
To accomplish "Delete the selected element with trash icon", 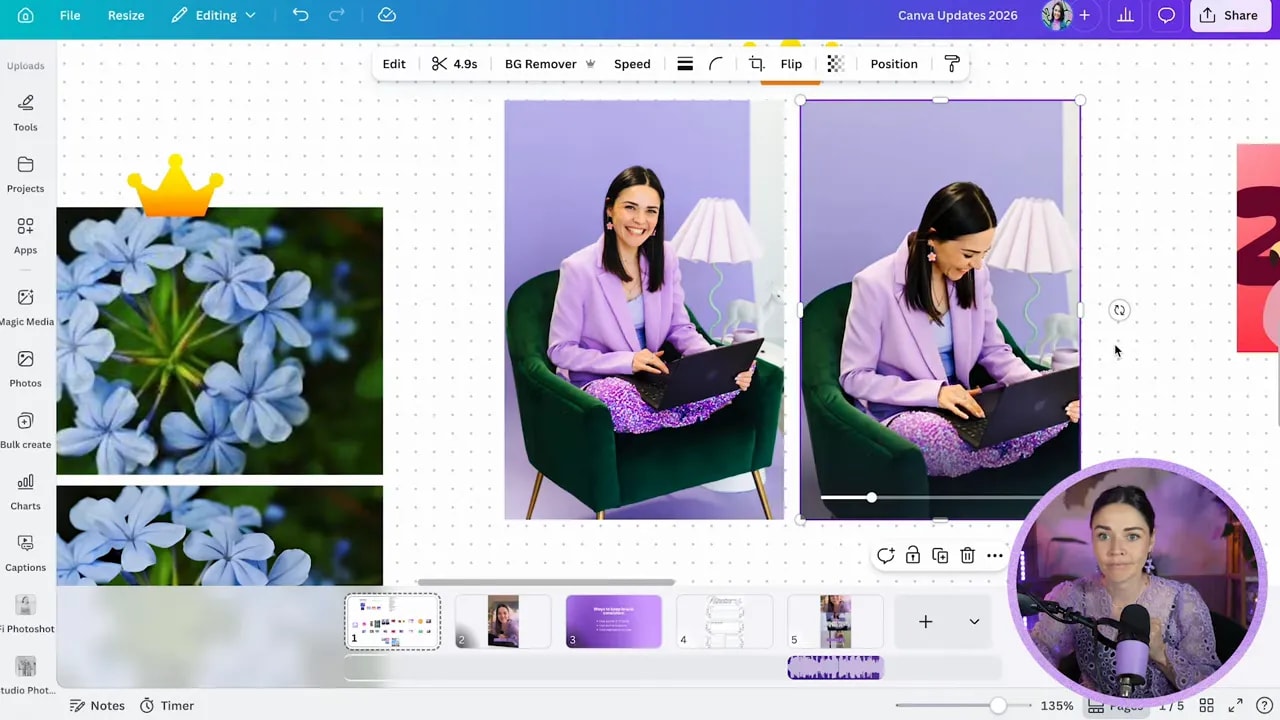I will click(x=967, y=555).
